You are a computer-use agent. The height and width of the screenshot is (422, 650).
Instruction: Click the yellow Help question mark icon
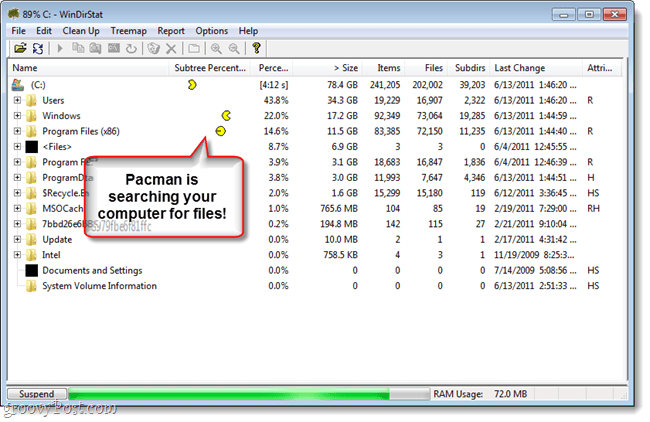coord(256,48)
